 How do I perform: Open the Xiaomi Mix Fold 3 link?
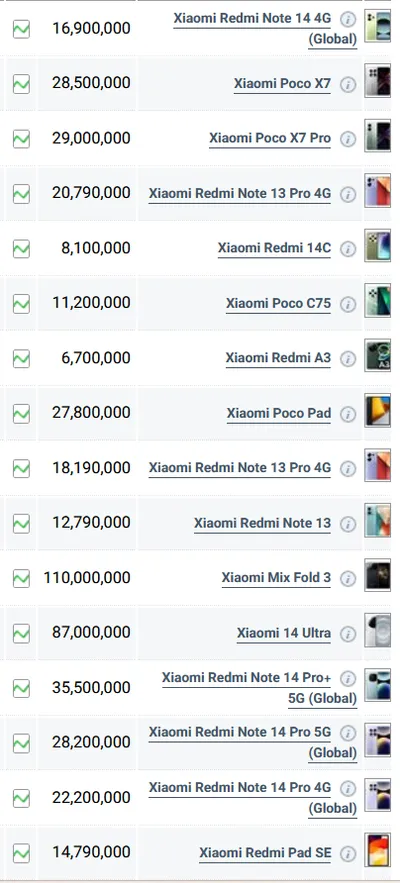[x=276, y=578]
